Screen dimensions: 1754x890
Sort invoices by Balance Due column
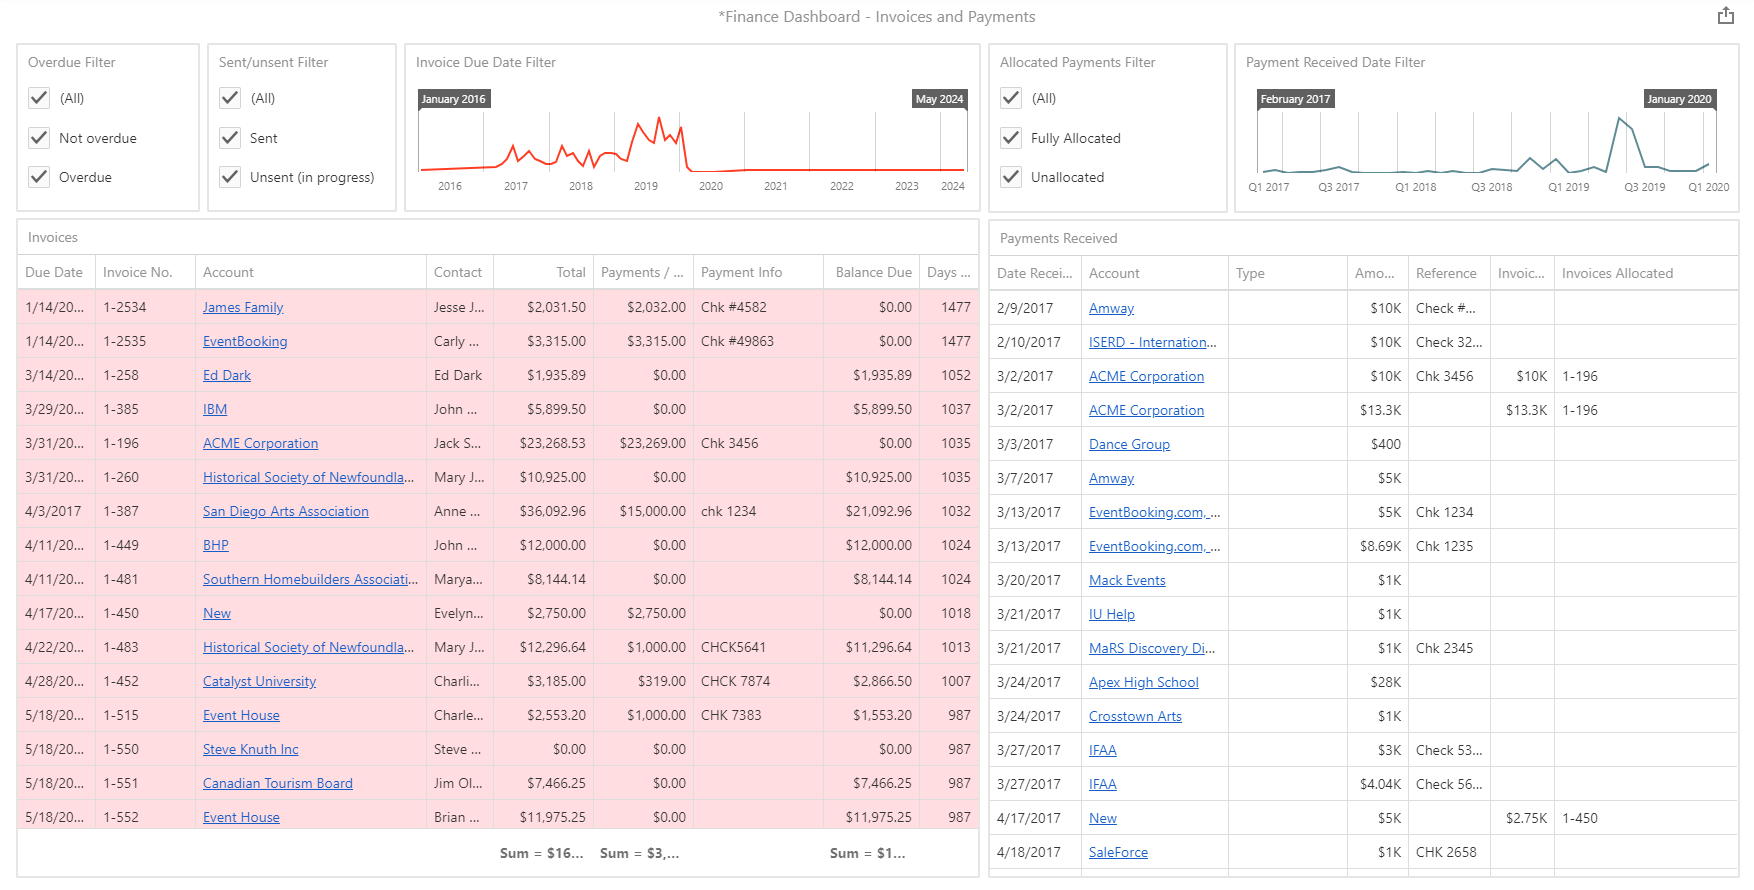pyautogui.click(x=873, y=272)
